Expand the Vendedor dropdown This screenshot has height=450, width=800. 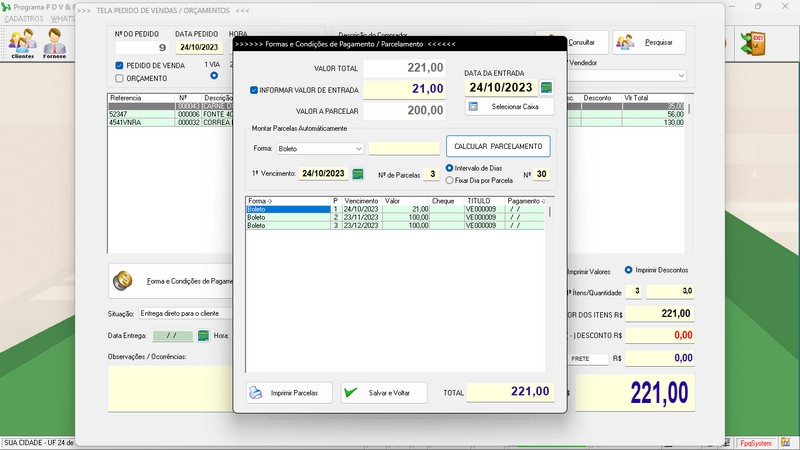click(681, 76)
